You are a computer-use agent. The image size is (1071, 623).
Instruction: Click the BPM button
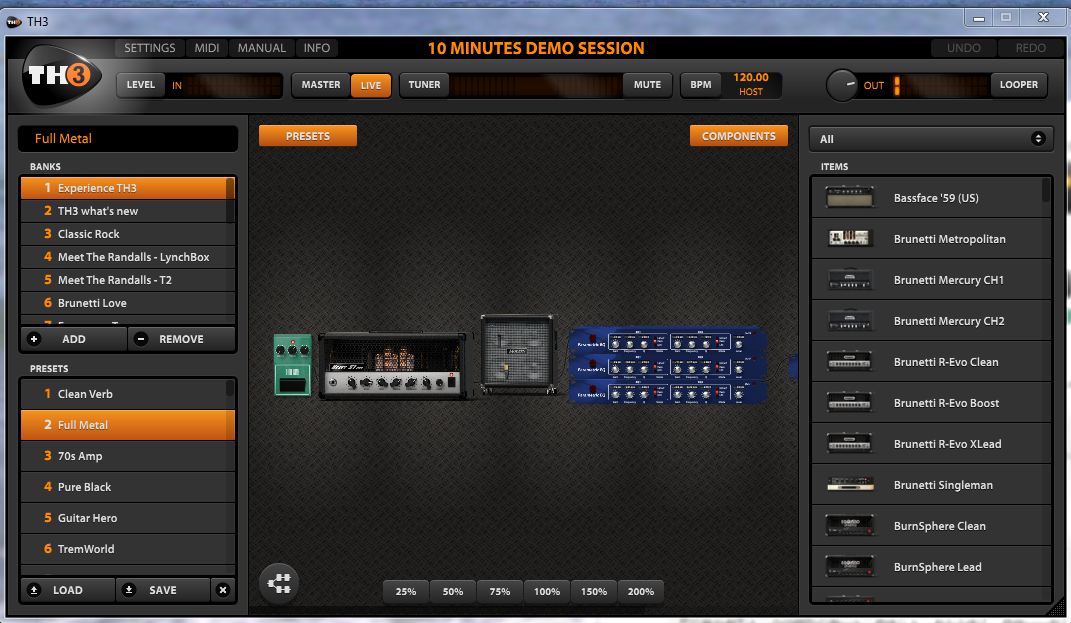point(701,85)
